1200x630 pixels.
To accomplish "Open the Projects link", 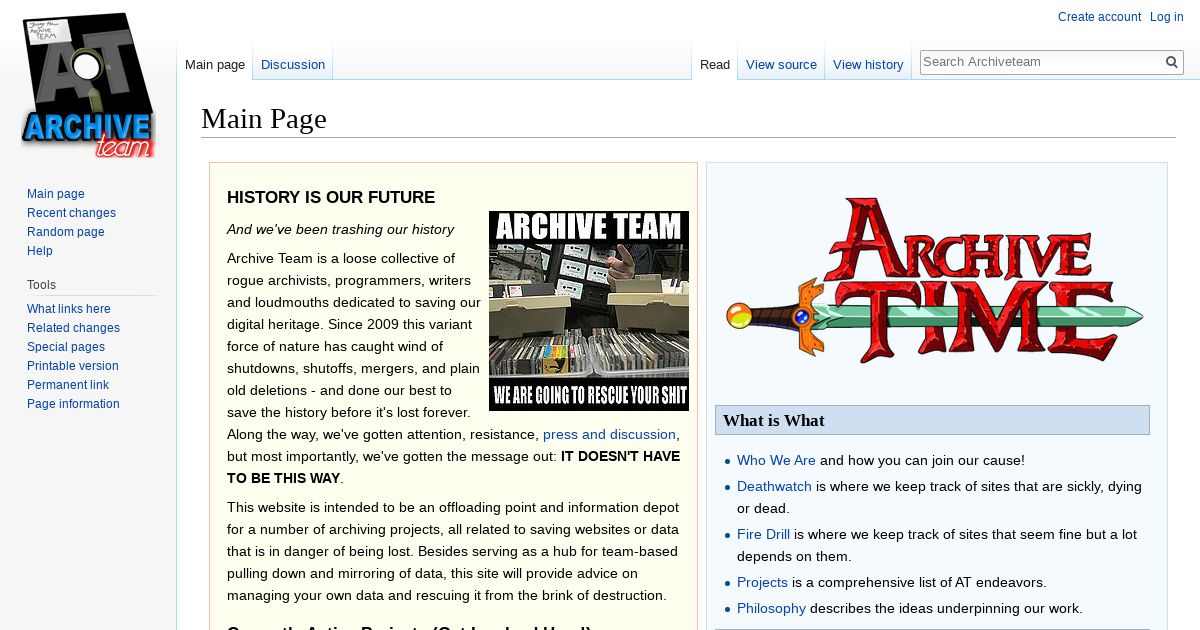I will pos(762,583).
